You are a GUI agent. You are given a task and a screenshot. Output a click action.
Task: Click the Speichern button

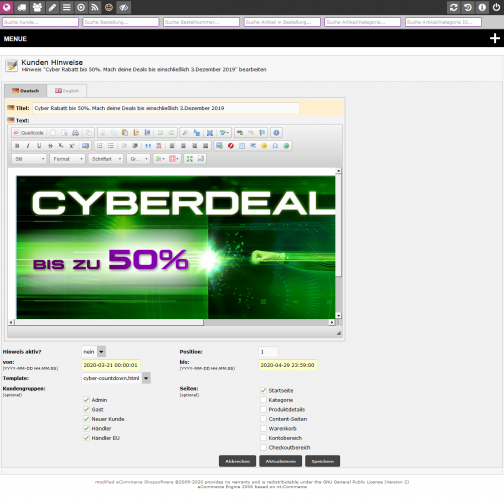click(322, 461)
